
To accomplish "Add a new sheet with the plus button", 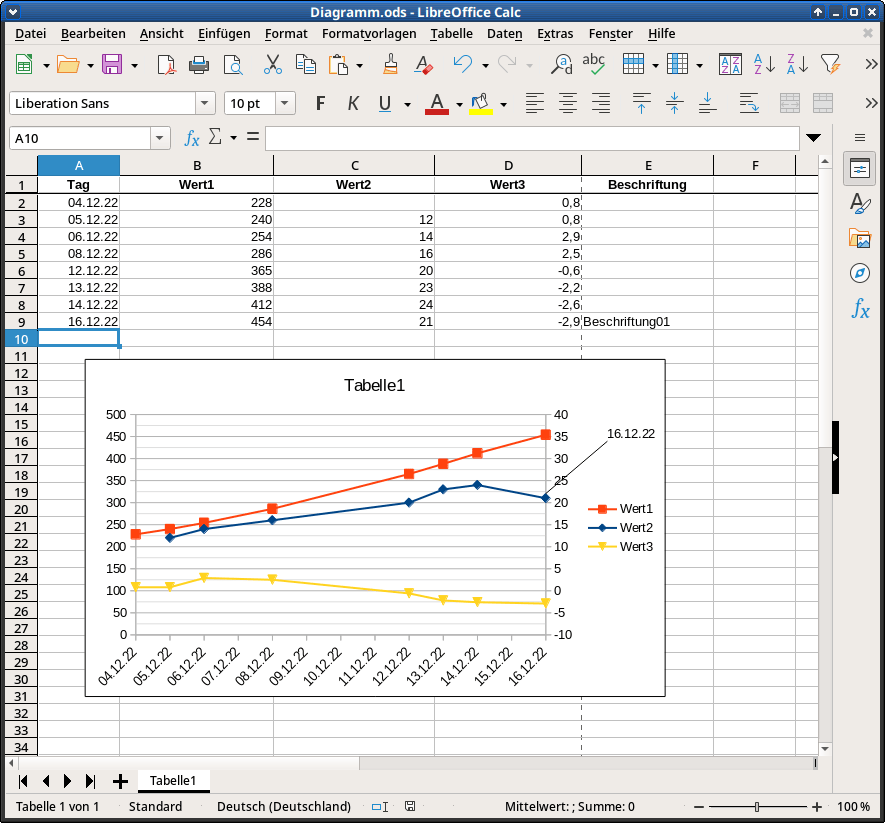I will (120, 781).
